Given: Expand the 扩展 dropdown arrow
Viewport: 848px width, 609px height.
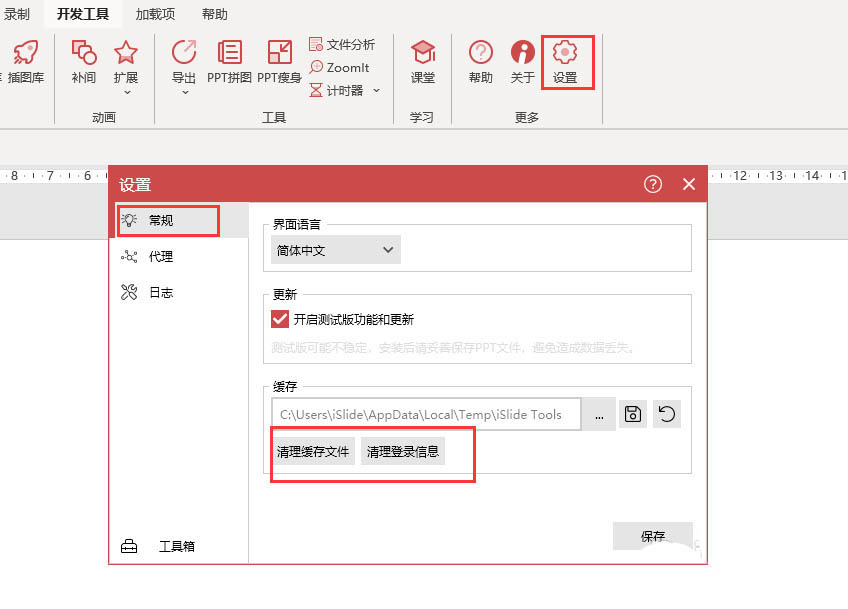Looking at the screenshot, I should coord(127,92).
